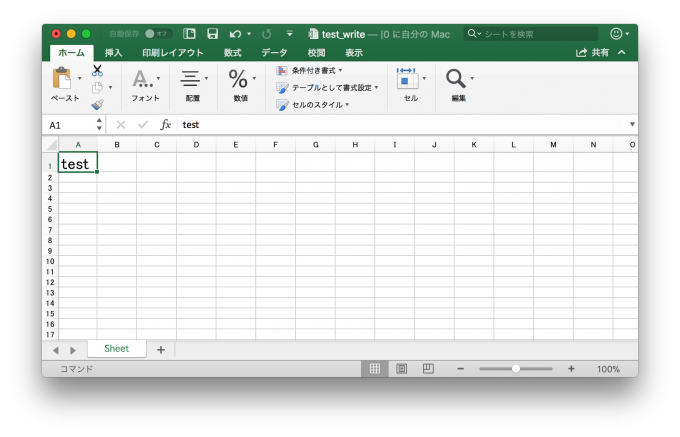680x437 pixels.
Task: Click the smiley feedback icon
Action: click(616, 34)
